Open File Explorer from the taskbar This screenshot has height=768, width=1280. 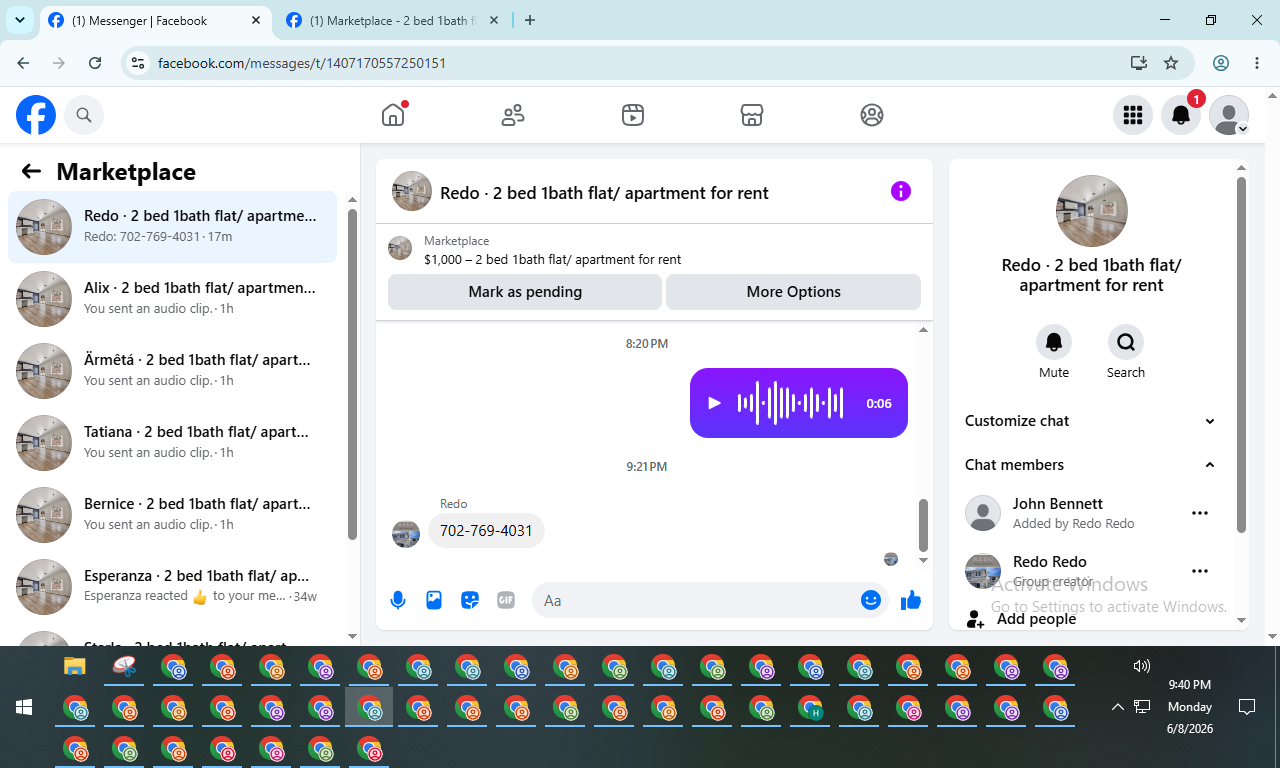pos(75,667)
